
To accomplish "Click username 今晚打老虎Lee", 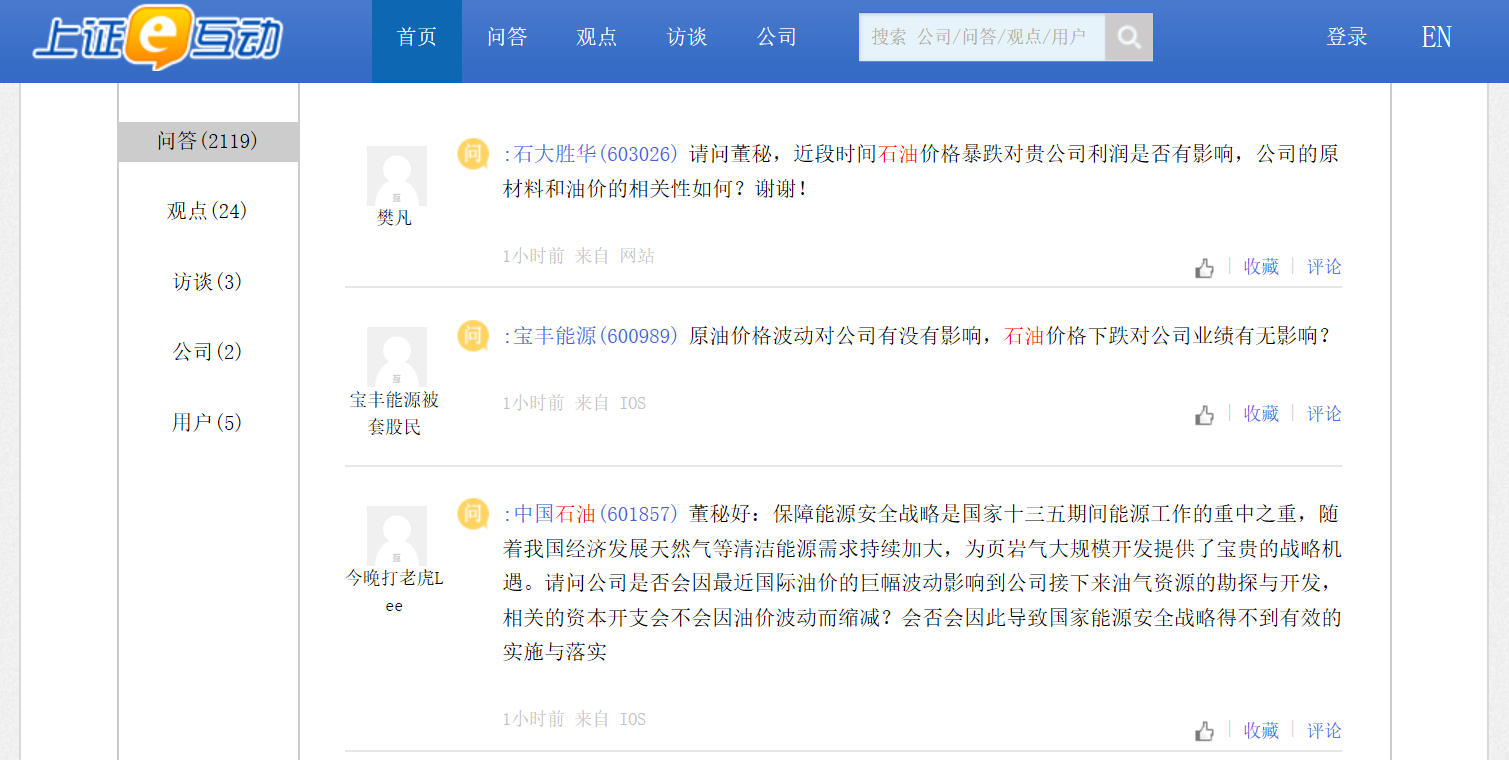I will [x=394, y=591].
